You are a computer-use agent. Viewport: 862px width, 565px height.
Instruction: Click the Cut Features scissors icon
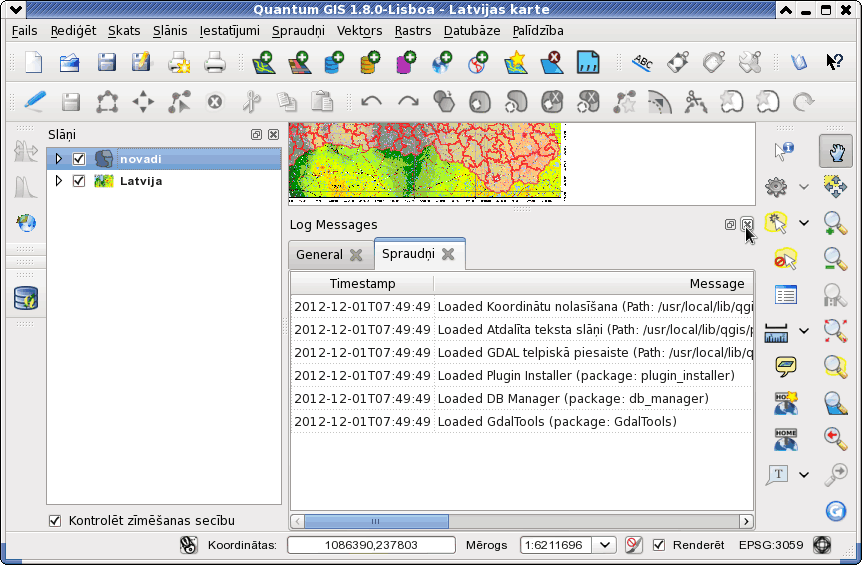pyautogui.click(x=251, y=102)
